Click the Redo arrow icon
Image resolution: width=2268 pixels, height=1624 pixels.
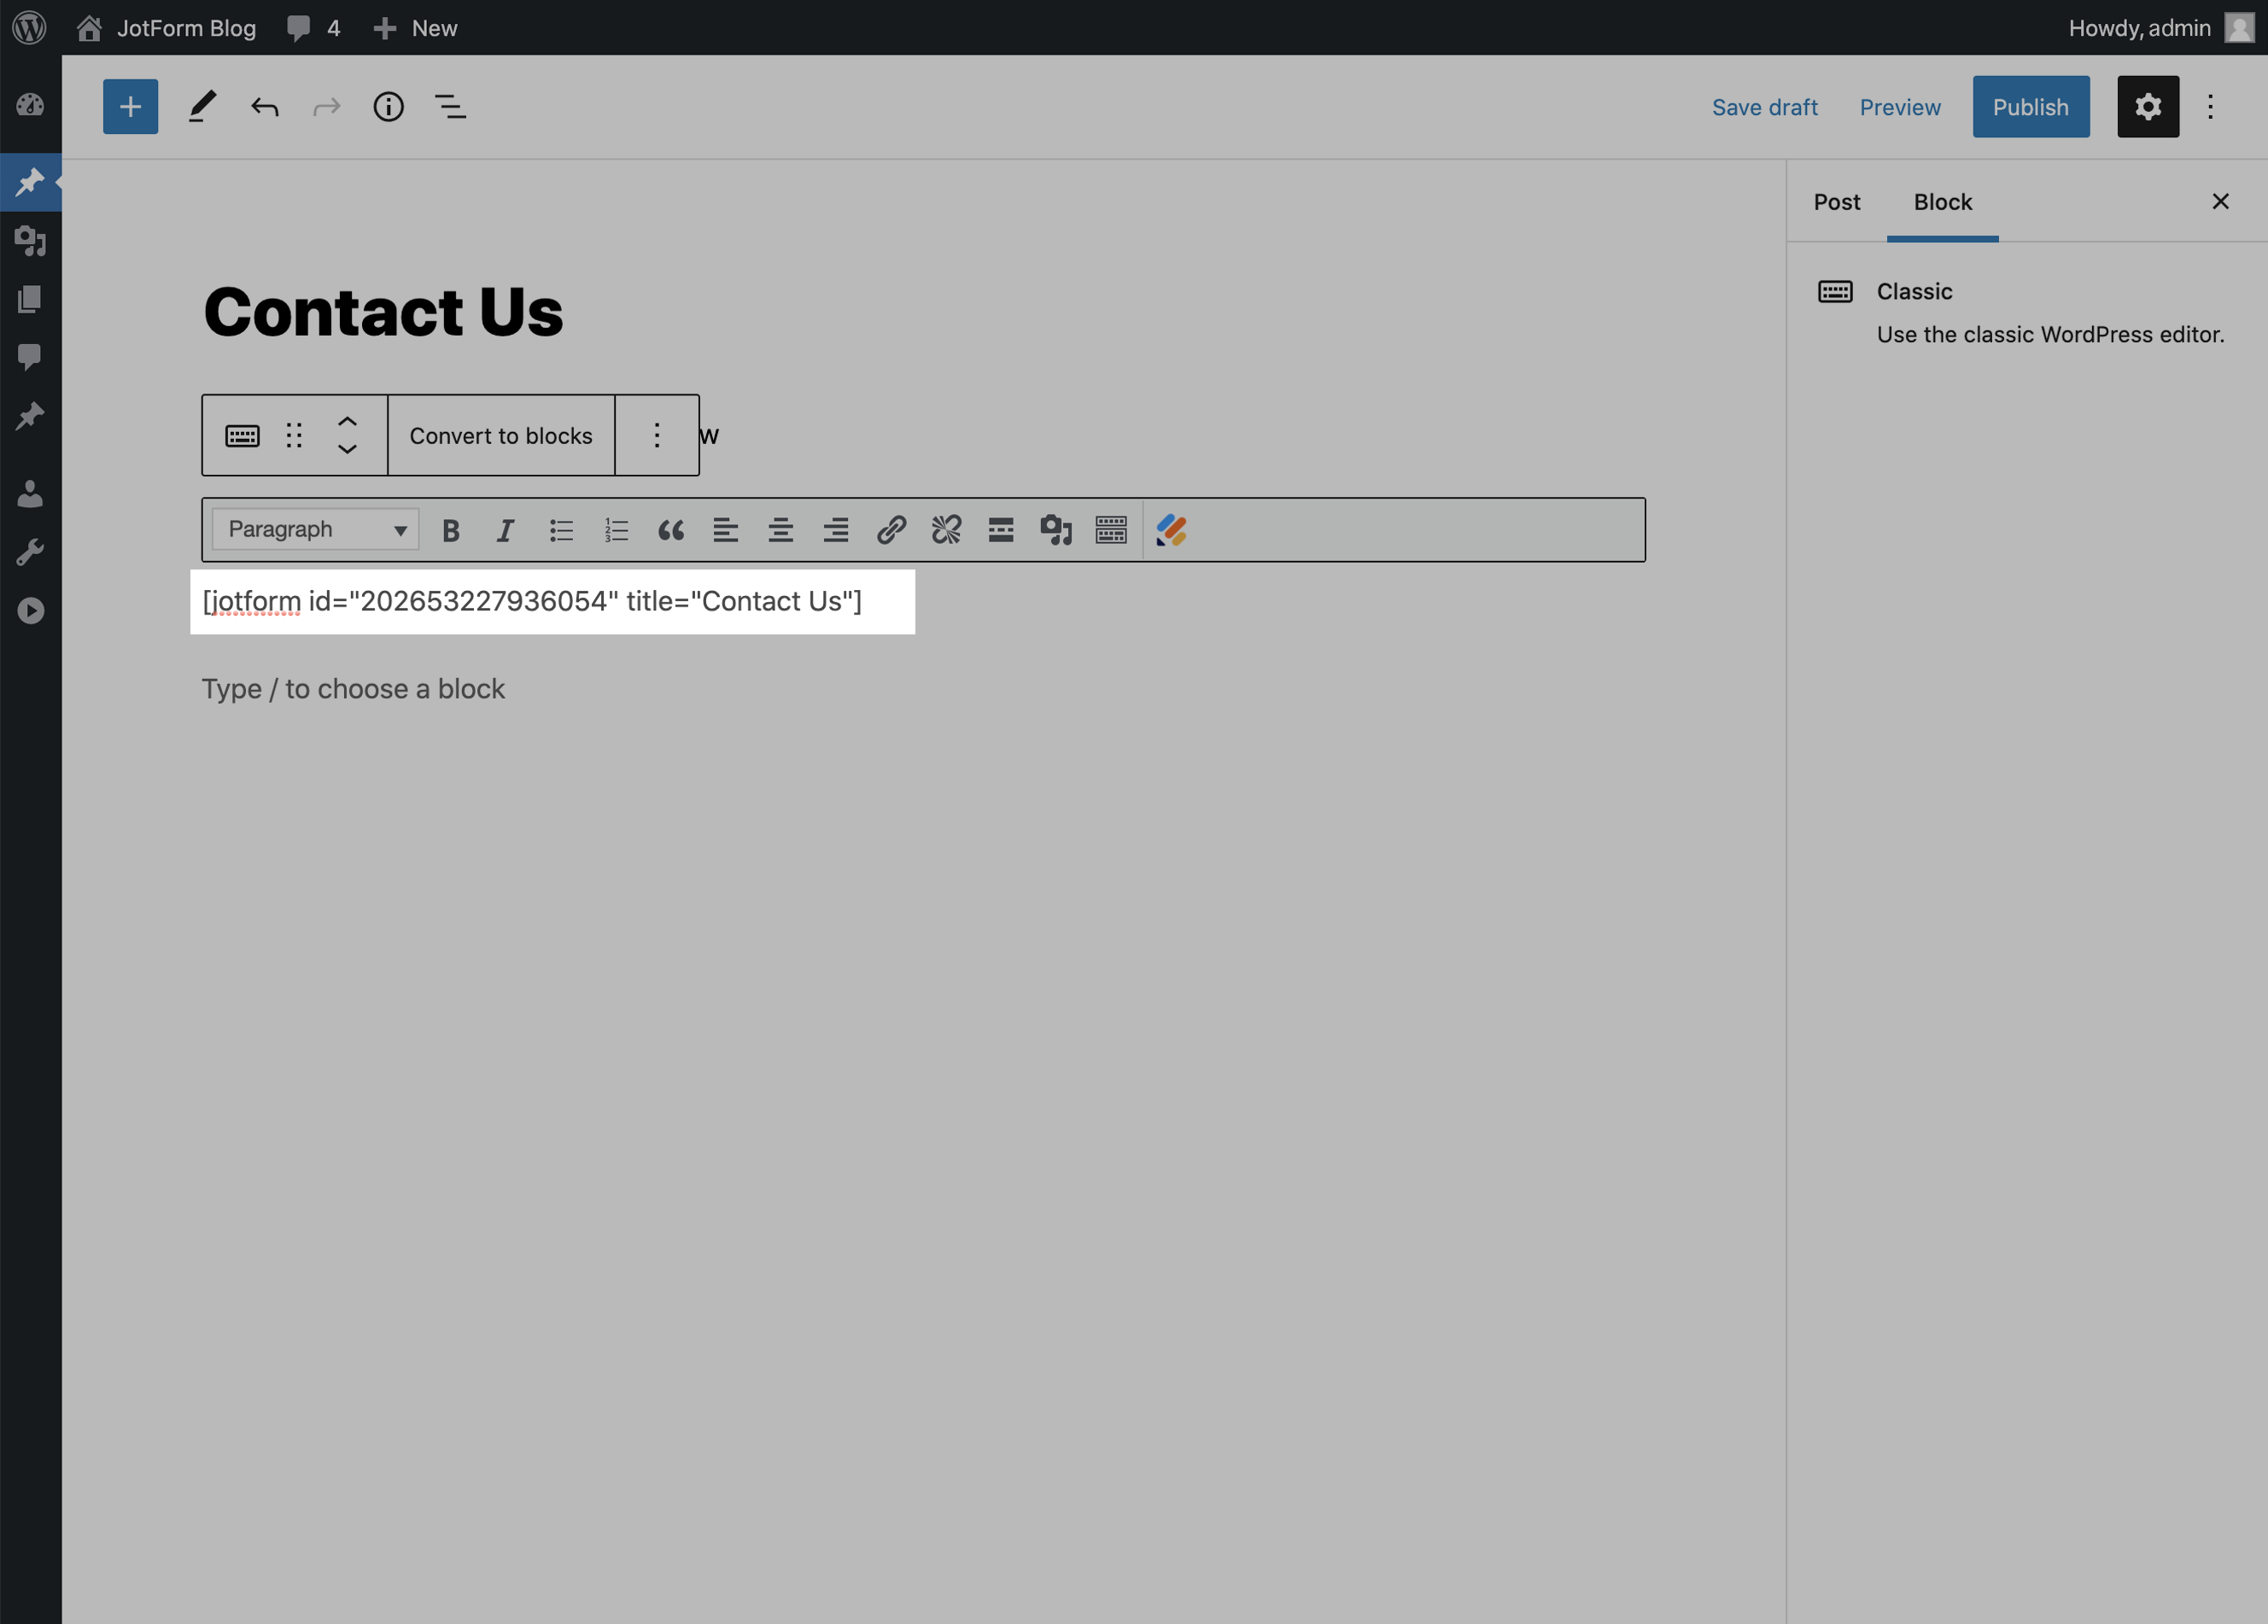[x=325, y=106]
